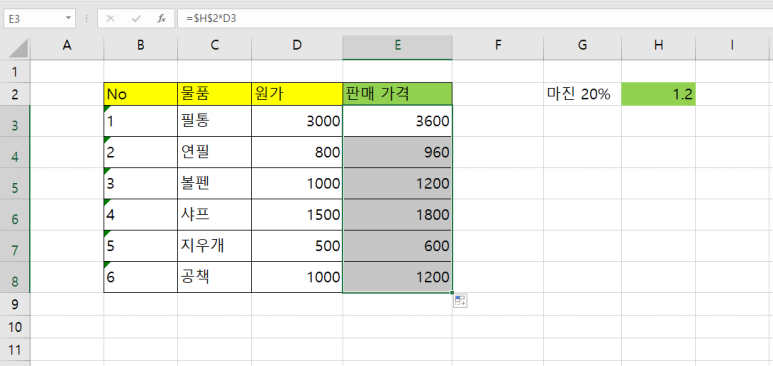Click the '연필' cell

click(x=214, y=152)
